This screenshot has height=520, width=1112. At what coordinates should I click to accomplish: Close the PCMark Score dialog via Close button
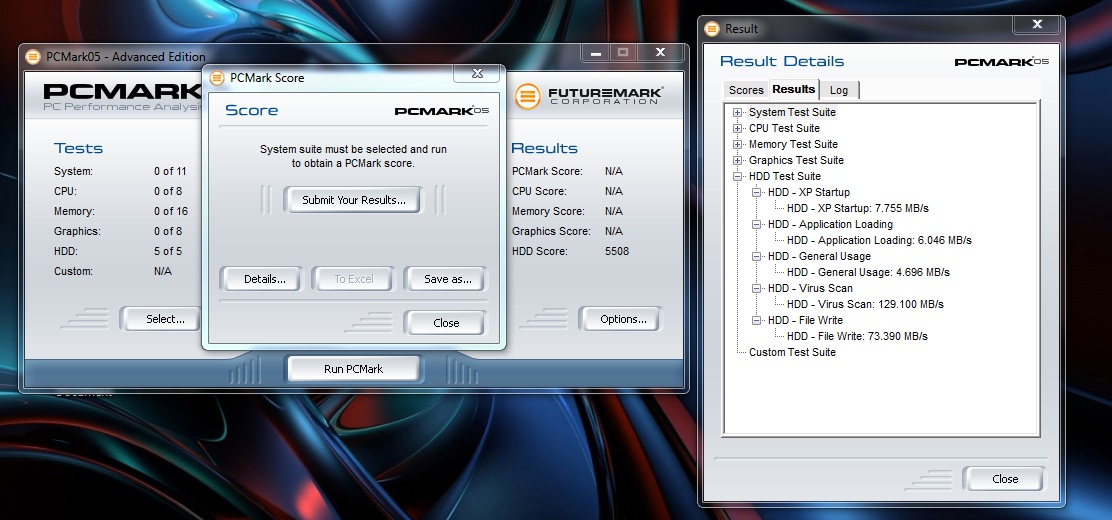(x=446, y=323)
